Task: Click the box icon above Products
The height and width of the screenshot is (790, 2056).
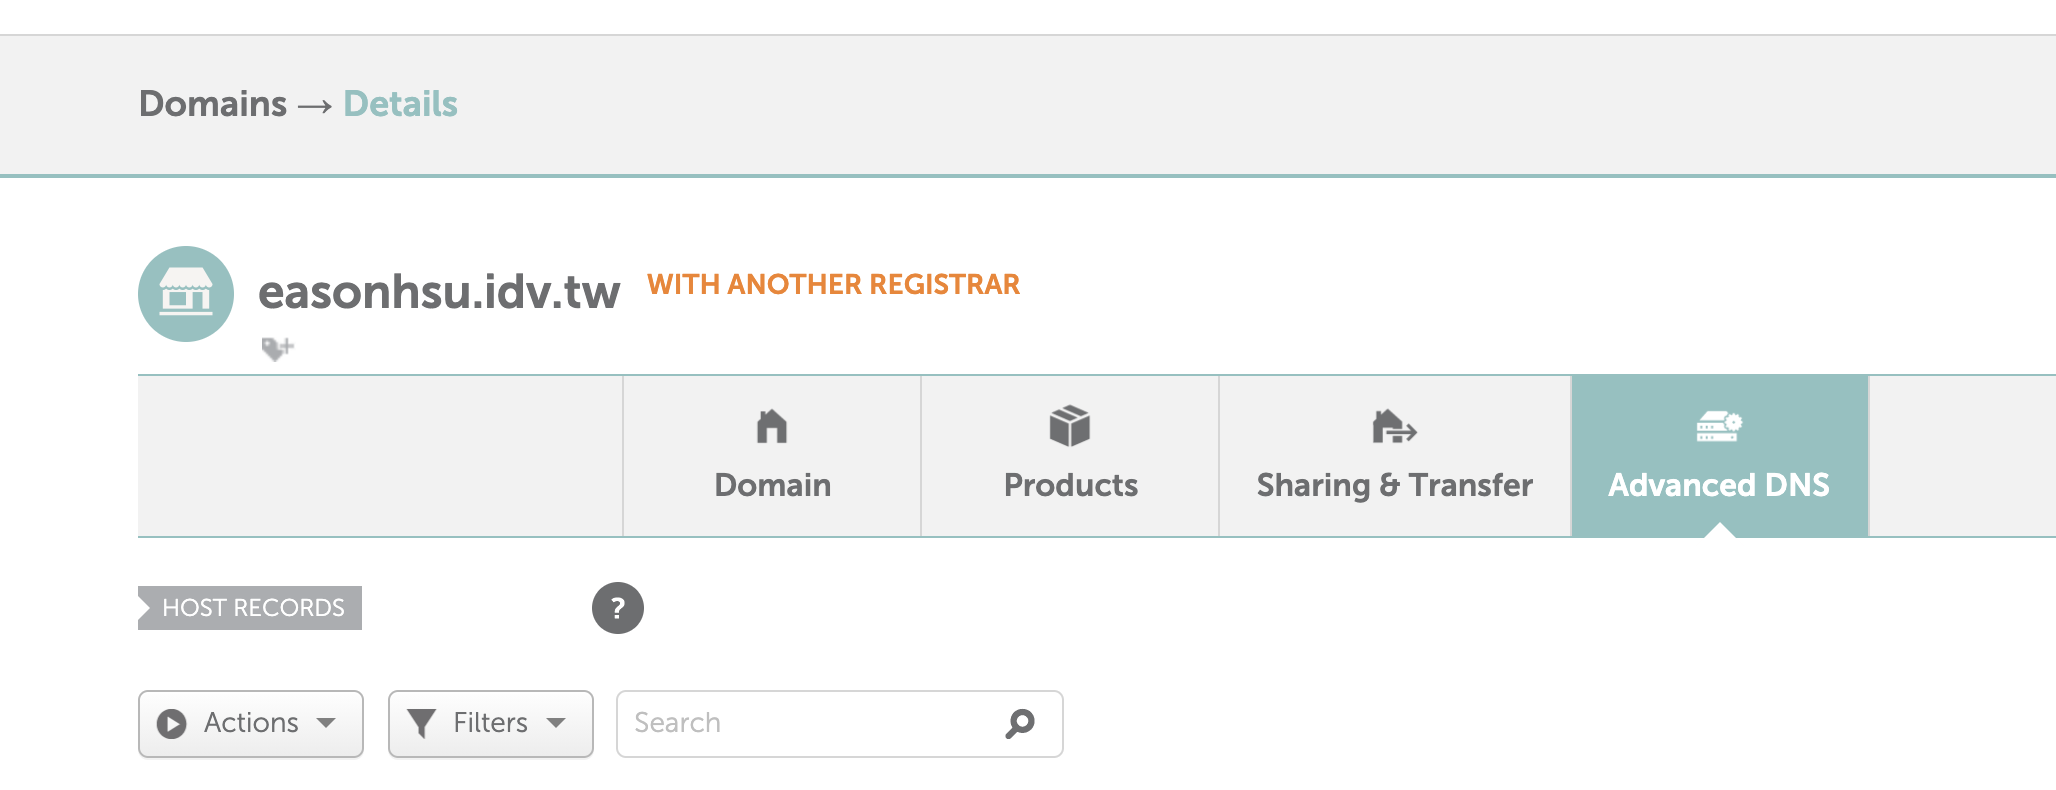Action: [1070, 427]
